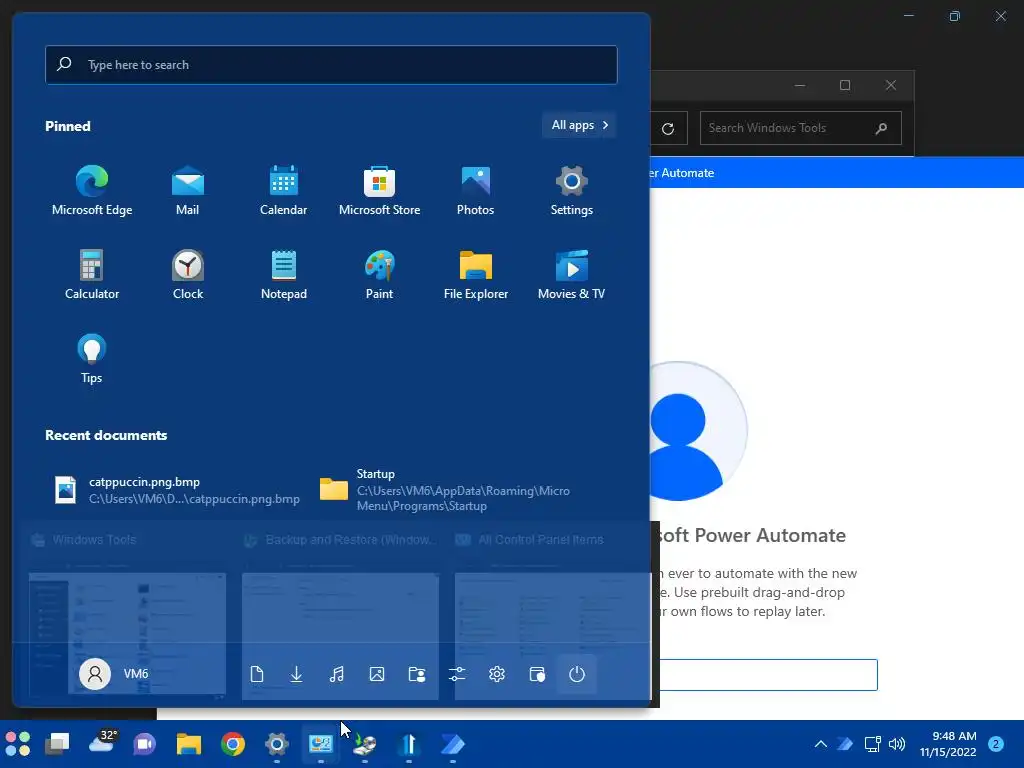Image resolution: width=1024 pixels, height=768 pixels.
Task: Switch to Backup and Restore taskbar icon
Action: coord(364,744)
